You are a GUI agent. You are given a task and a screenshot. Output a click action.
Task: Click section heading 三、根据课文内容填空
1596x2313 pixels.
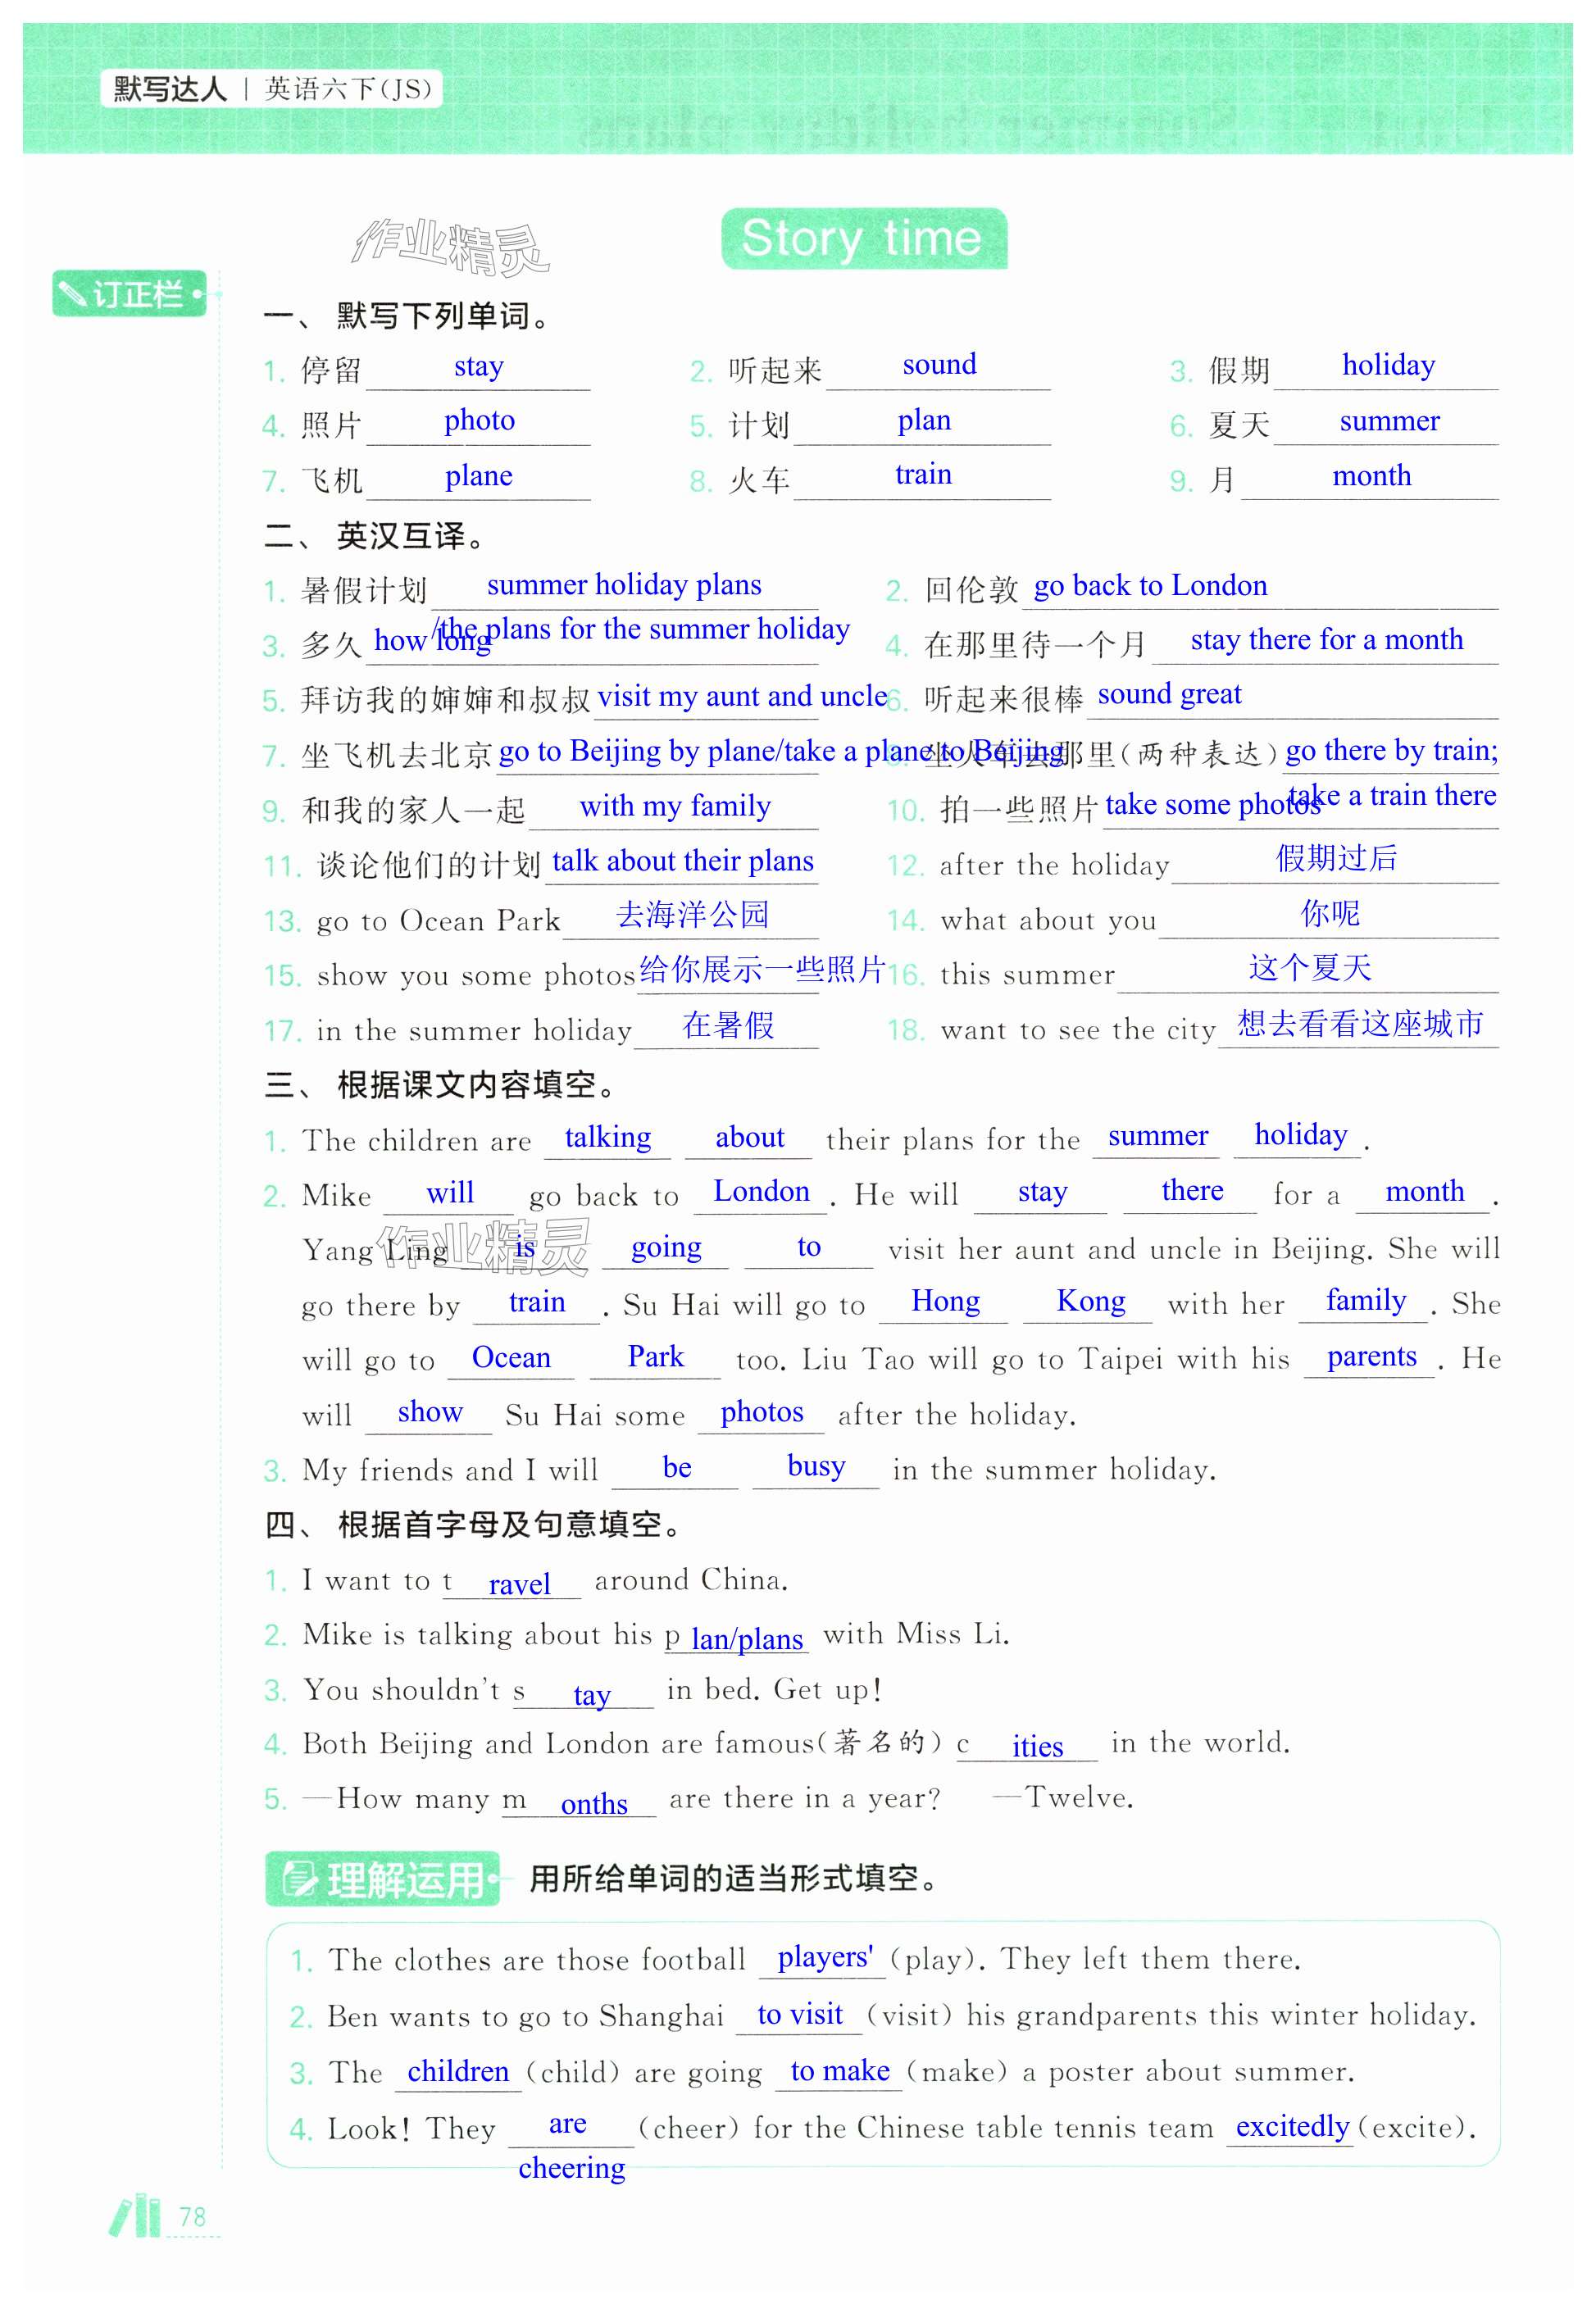pos(442,1085)
